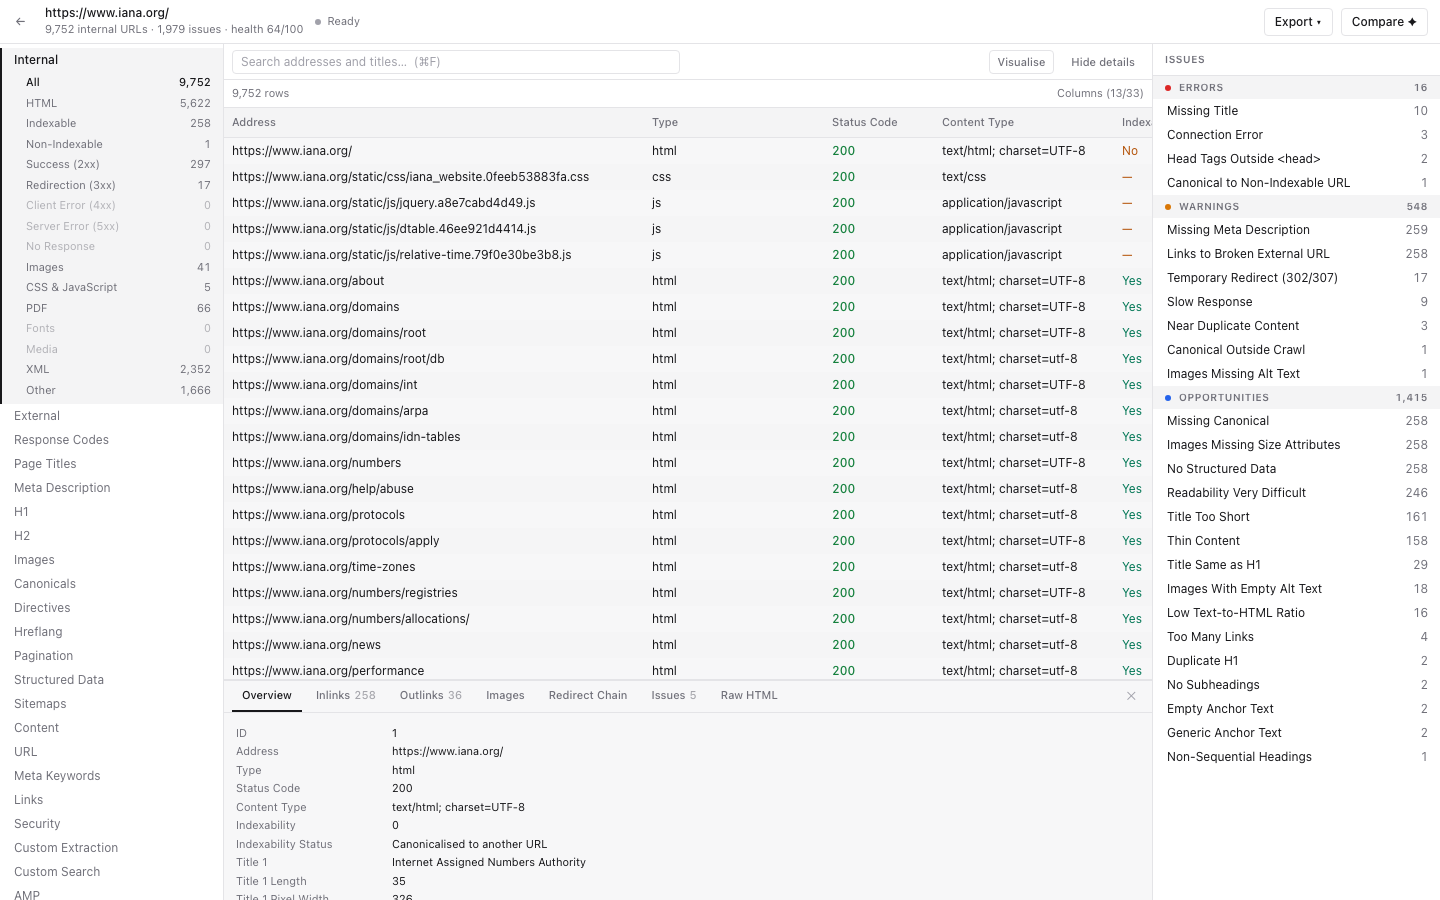
Task: Select the Thin Content issue
Action: (1296, 541)
